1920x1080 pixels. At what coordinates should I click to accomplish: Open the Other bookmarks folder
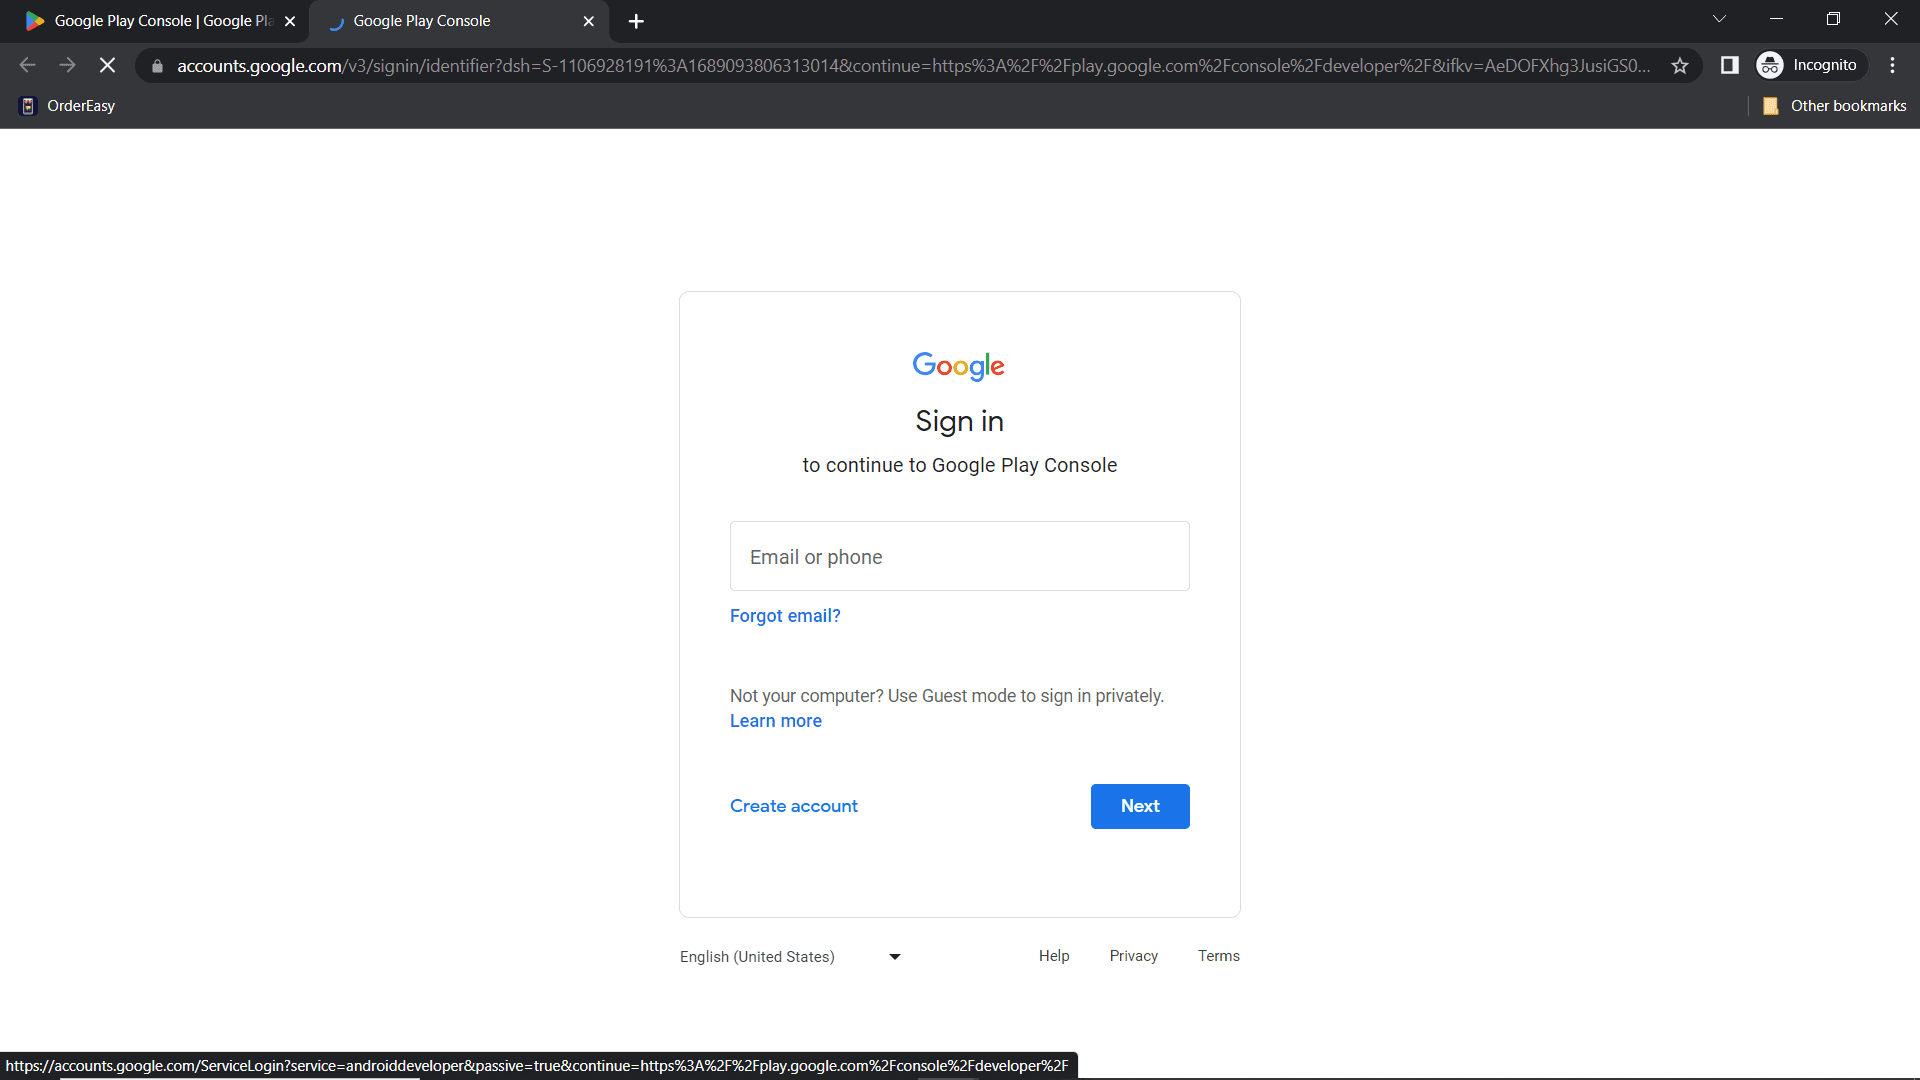[1834, 106]
